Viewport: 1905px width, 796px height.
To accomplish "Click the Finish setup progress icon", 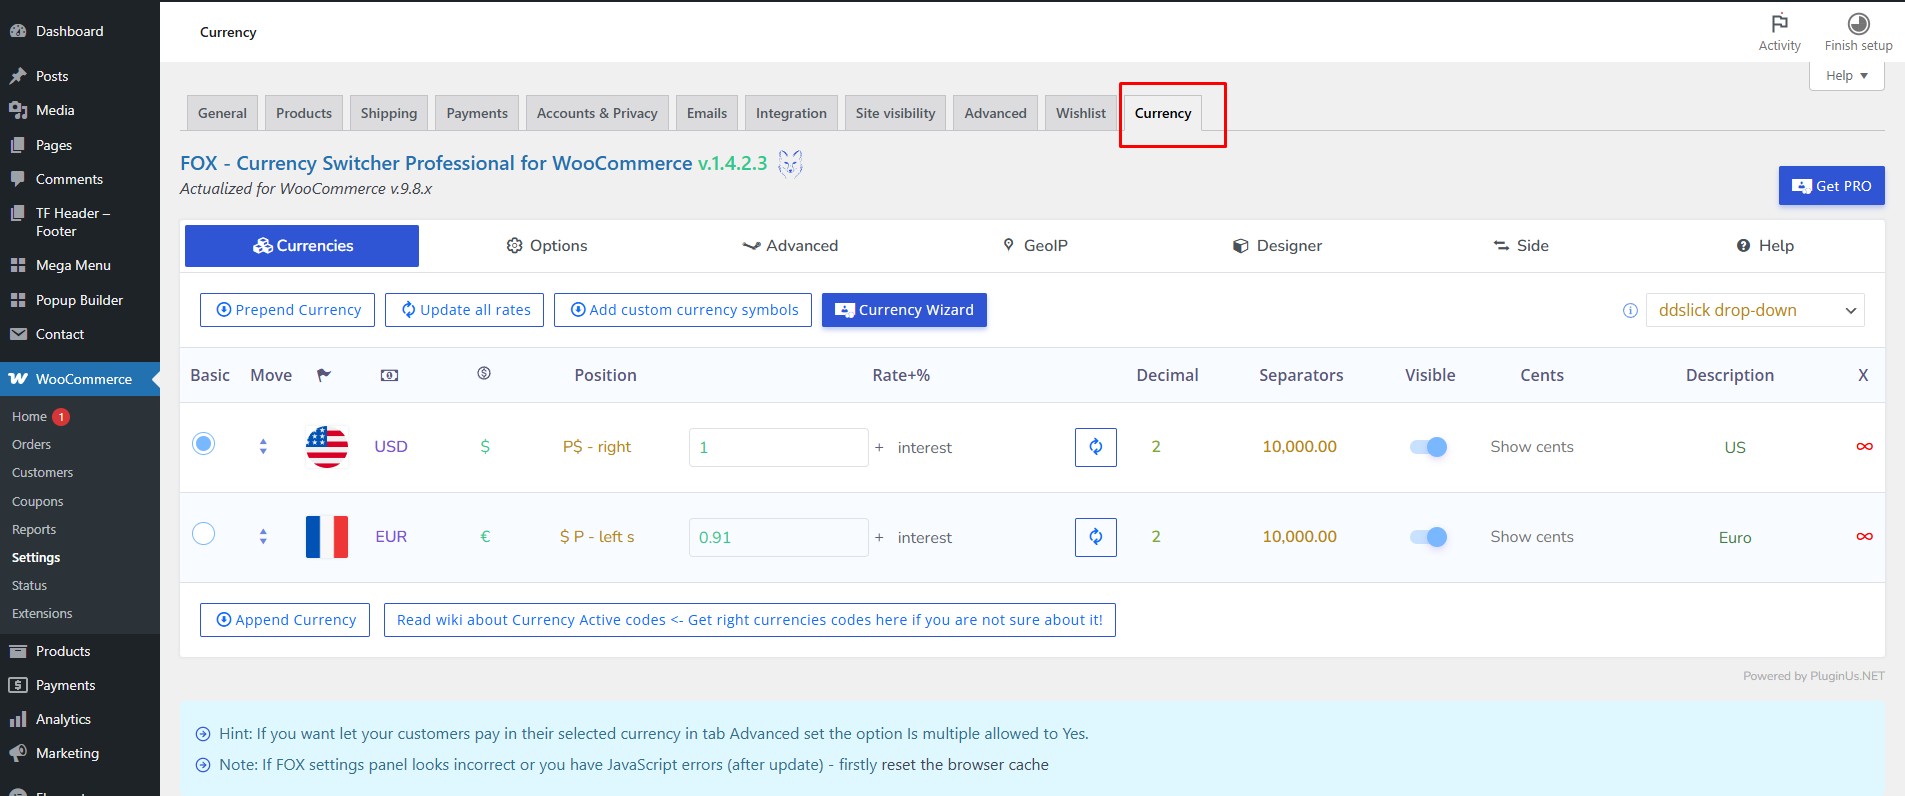I will (x=1858, y=23).
